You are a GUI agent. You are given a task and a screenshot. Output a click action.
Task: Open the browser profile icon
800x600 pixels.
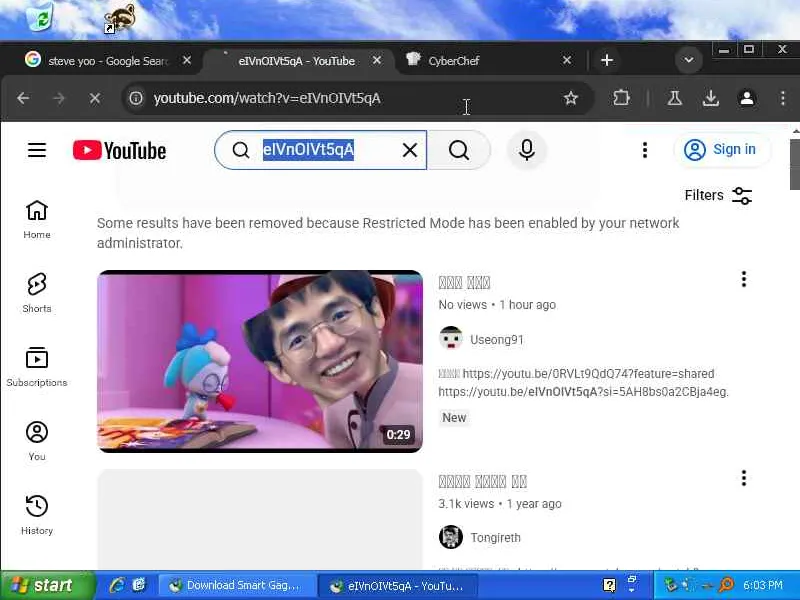pyautogui.click(x=747, y=98)
